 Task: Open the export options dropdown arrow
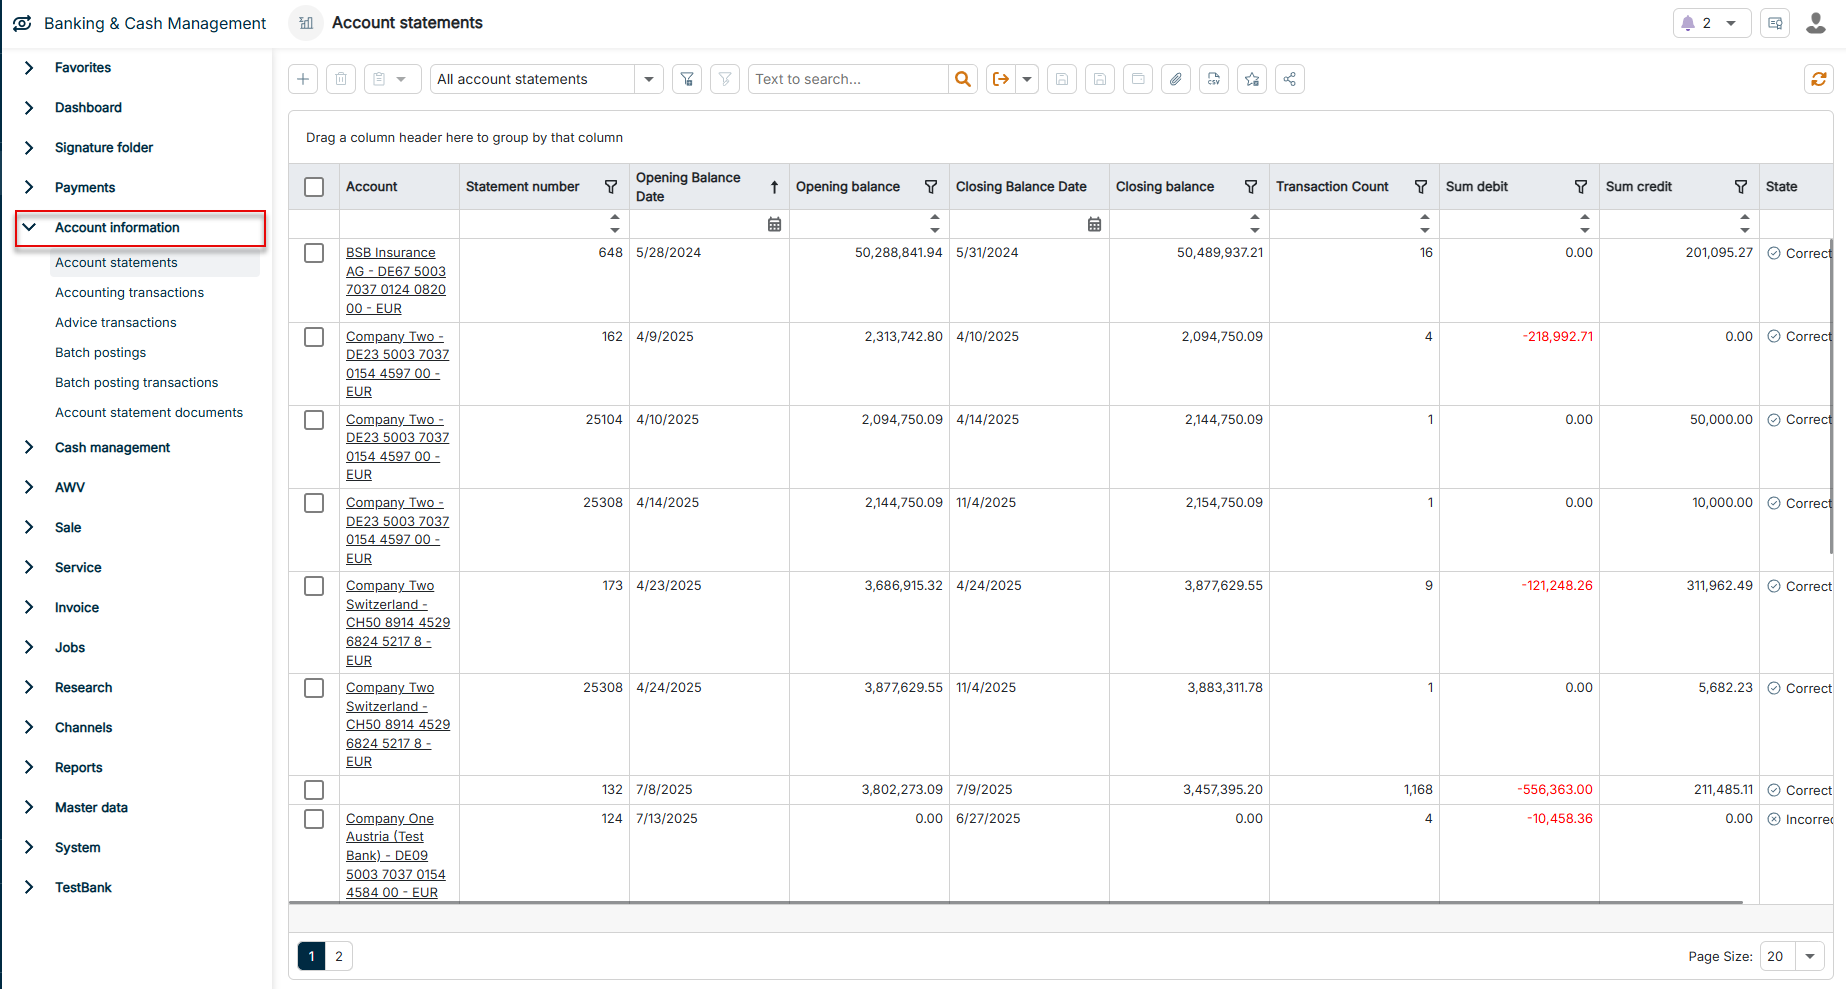[1027, 79]
